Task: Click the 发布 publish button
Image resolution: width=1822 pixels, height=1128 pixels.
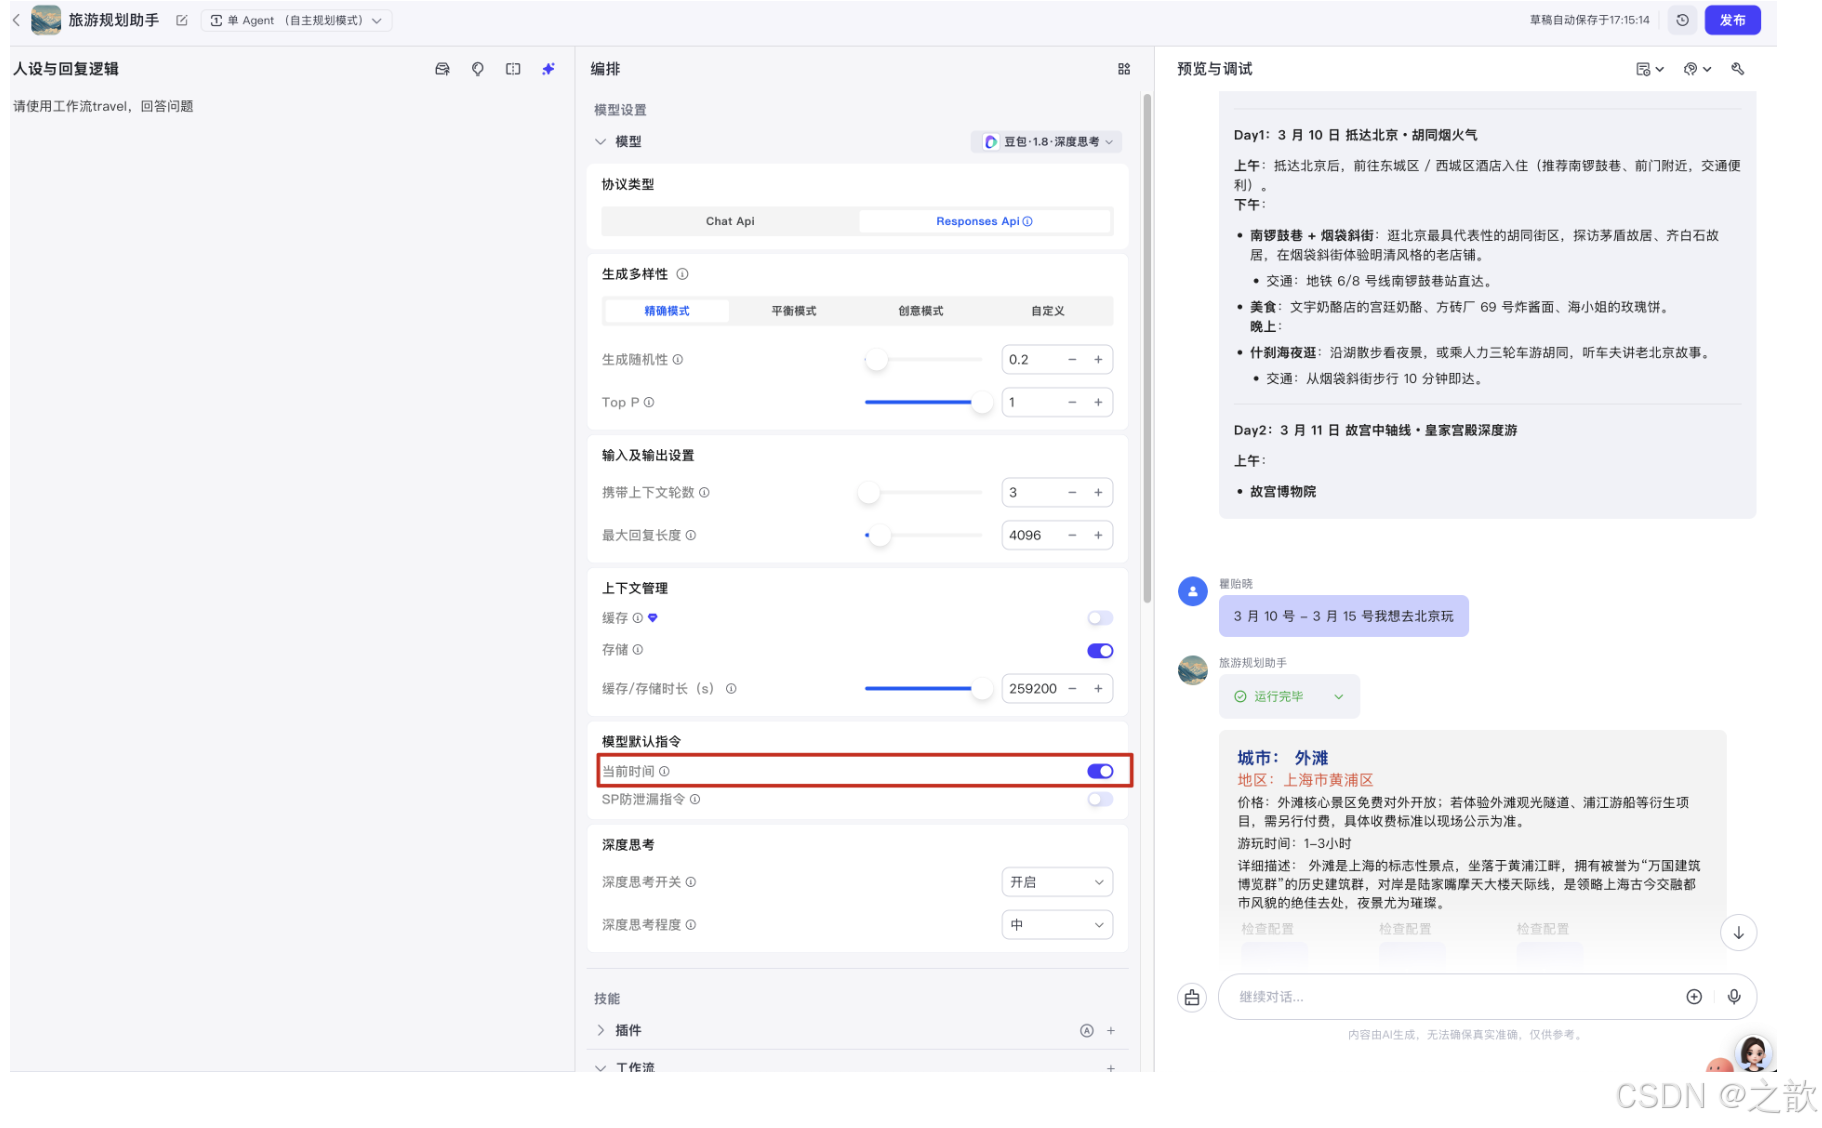Action: coord(1733,20)
